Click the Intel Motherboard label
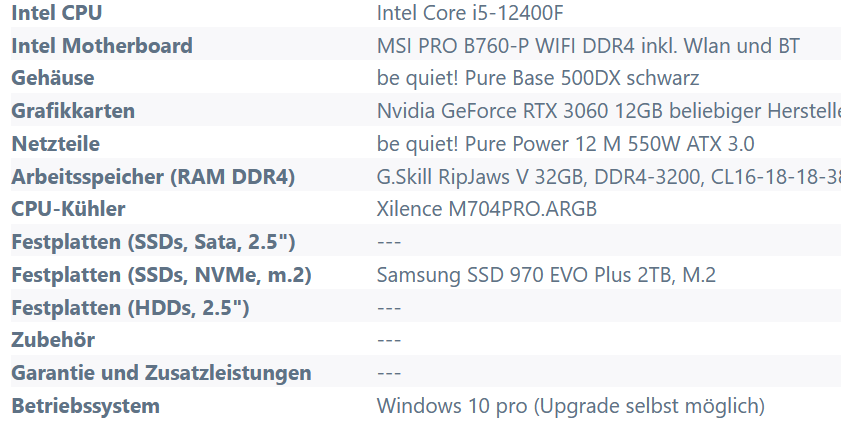The image size is (841, 429). click(x=102, y=46)
